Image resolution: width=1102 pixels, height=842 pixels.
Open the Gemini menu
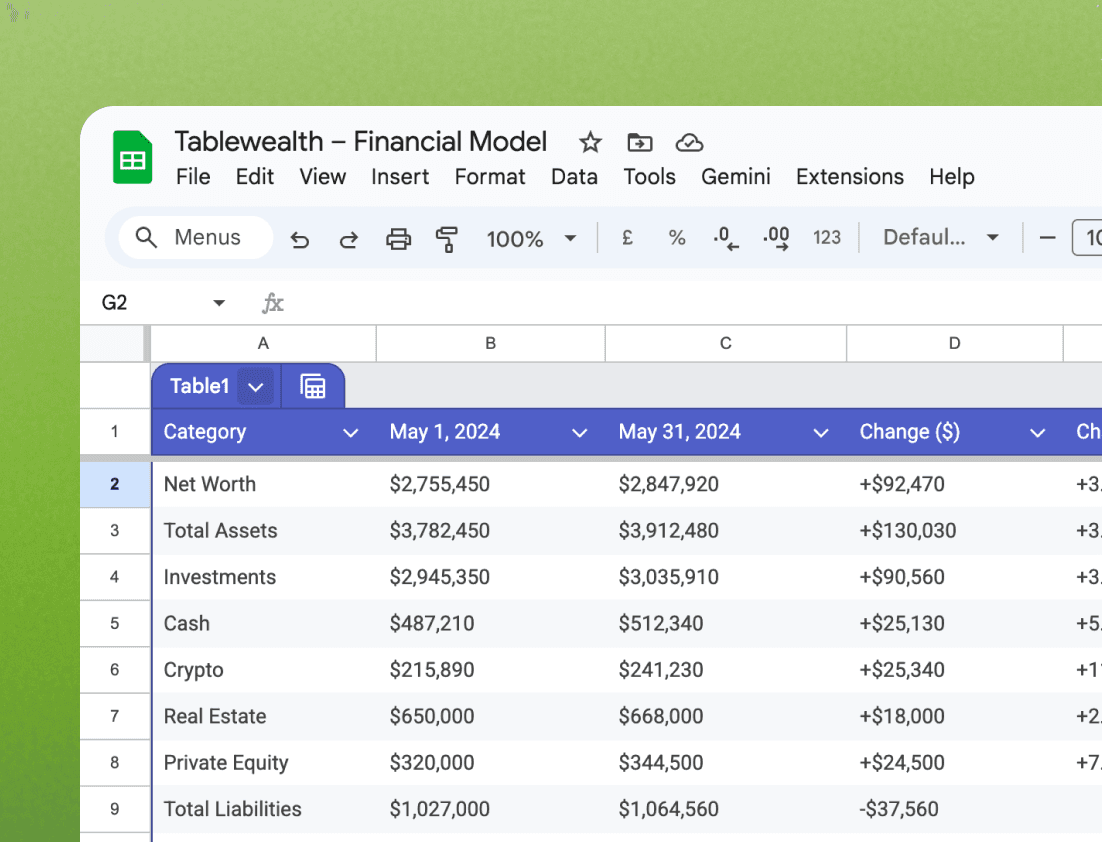736,176
